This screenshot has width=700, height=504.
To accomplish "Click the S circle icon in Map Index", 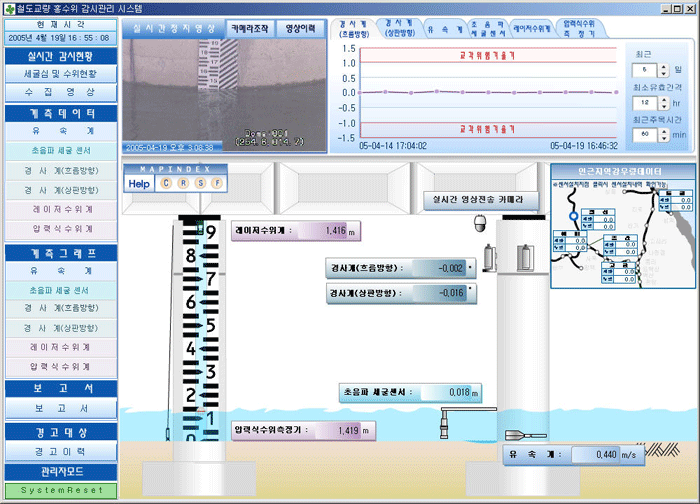I will click(200, 184).
